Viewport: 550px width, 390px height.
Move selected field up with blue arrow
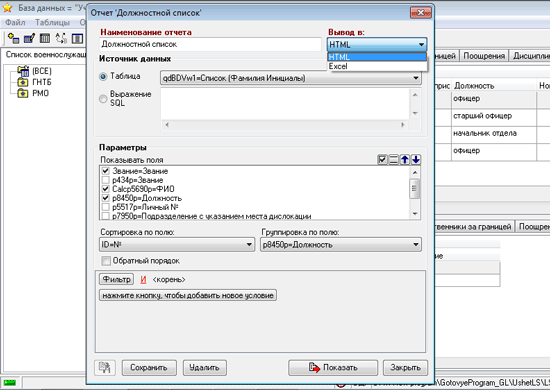pos(405,160)
